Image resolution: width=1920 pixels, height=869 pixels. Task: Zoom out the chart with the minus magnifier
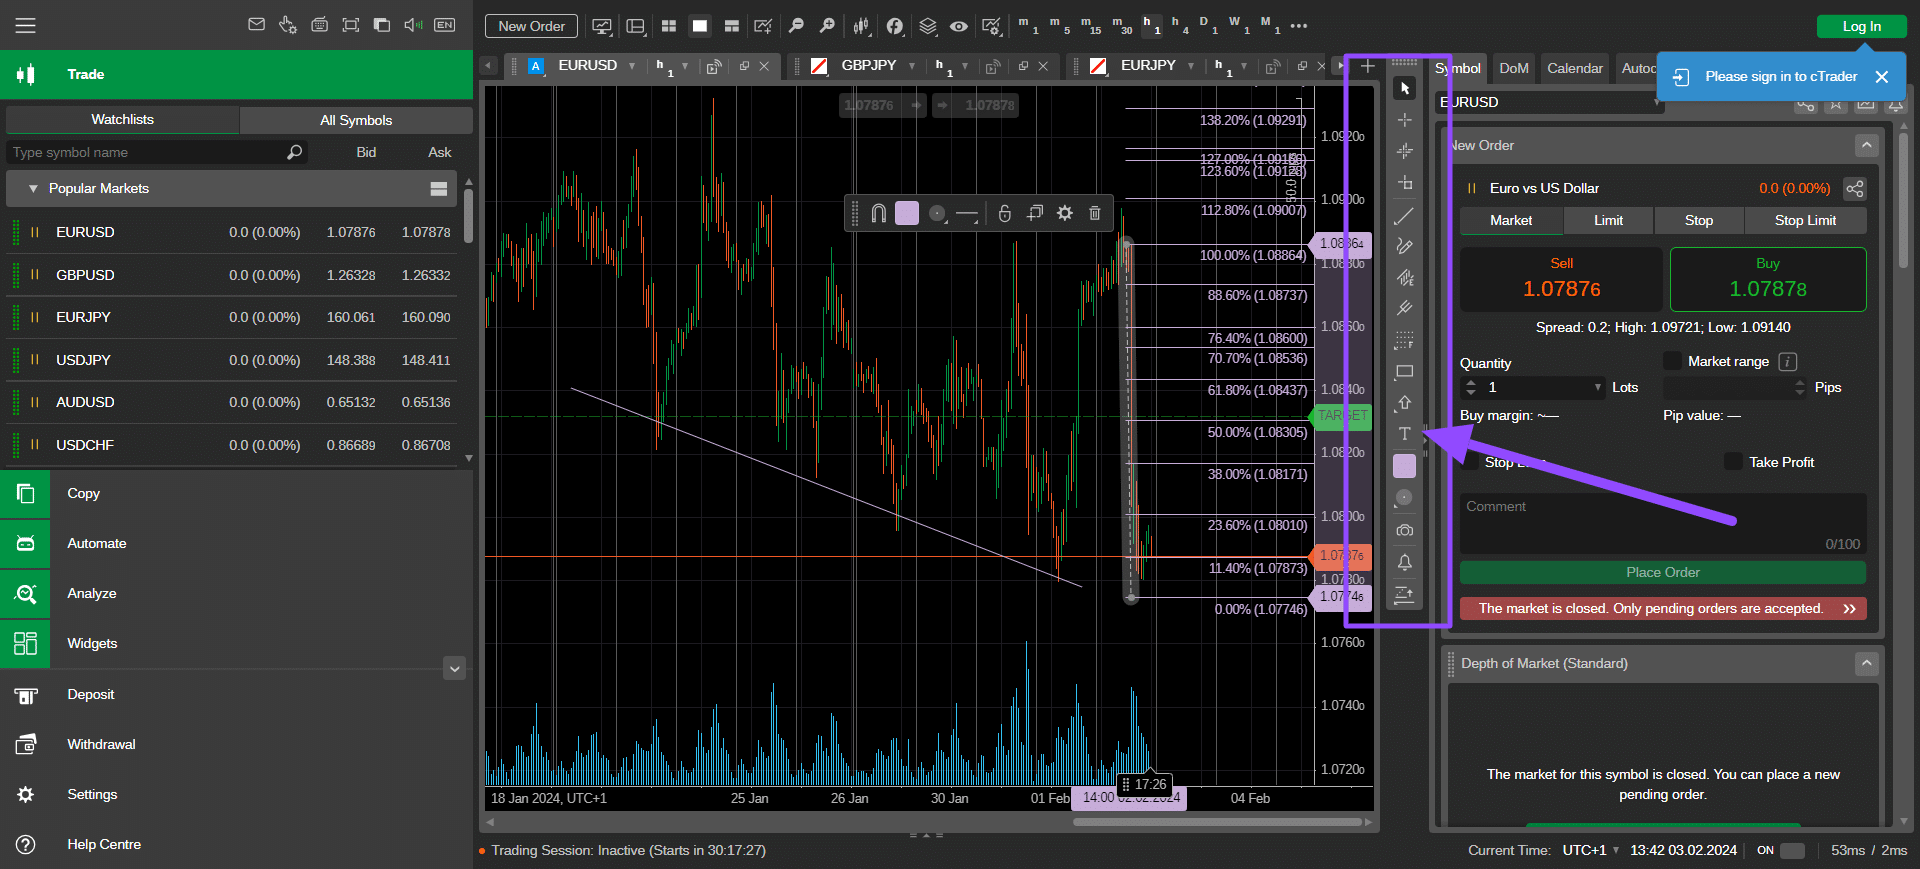click(x=796, y=26)
